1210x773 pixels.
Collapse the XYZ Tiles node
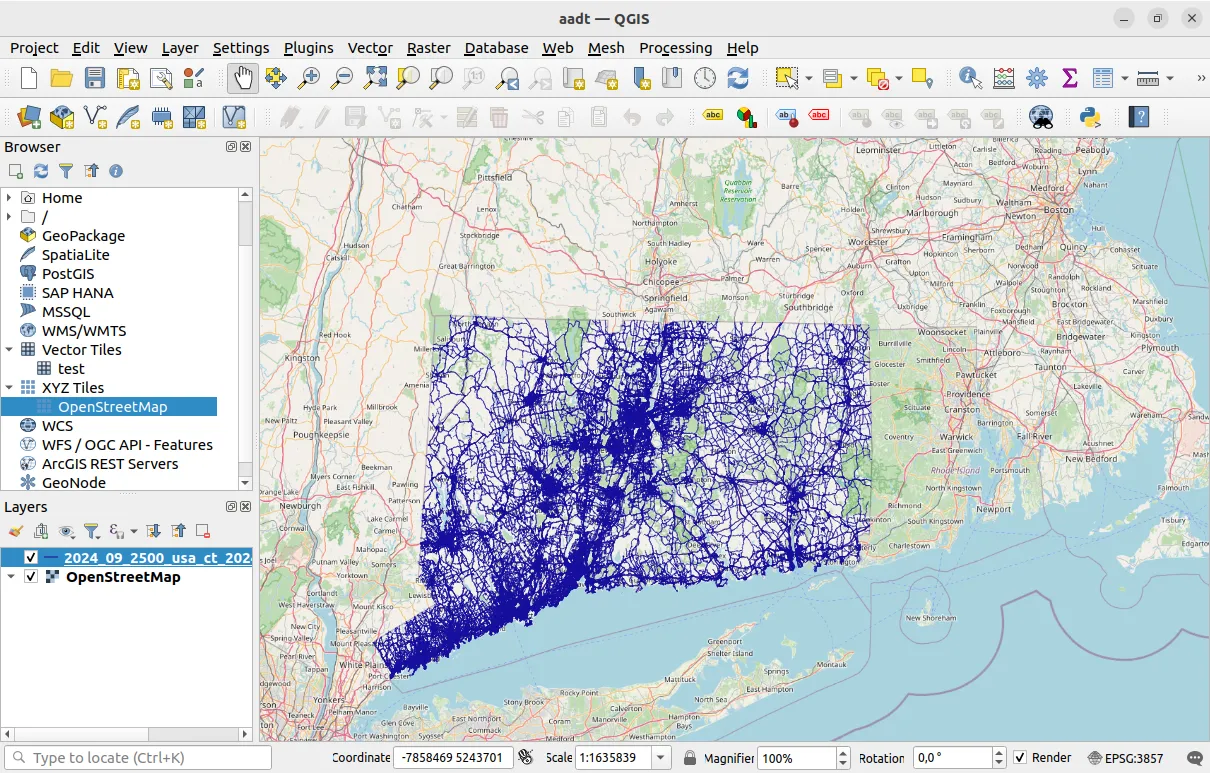tap(9, 388)
